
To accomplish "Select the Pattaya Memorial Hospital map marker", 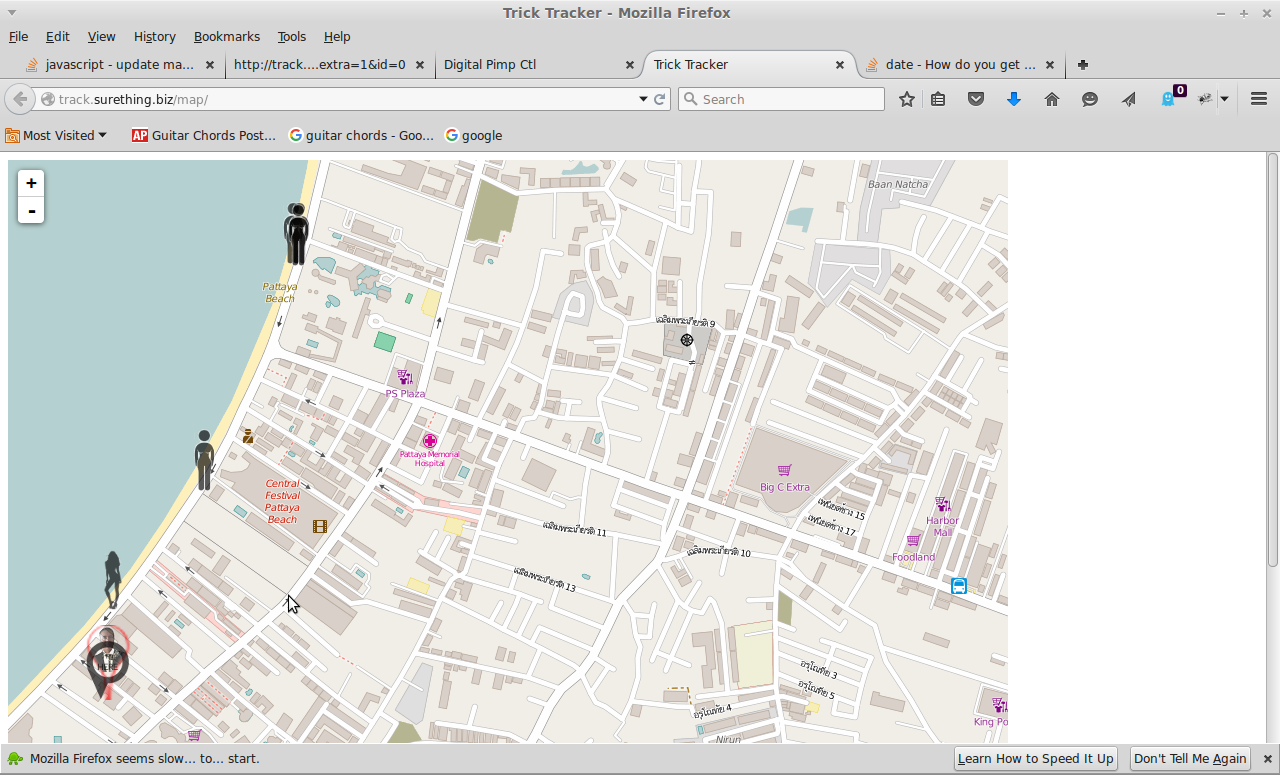I will tap(430, 441).
